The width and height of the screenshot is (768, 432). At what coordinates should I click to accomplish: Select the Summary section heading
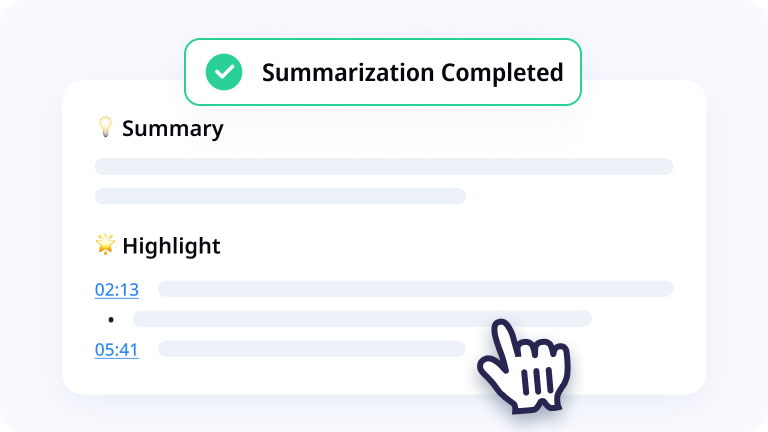[x=172, y=129]
